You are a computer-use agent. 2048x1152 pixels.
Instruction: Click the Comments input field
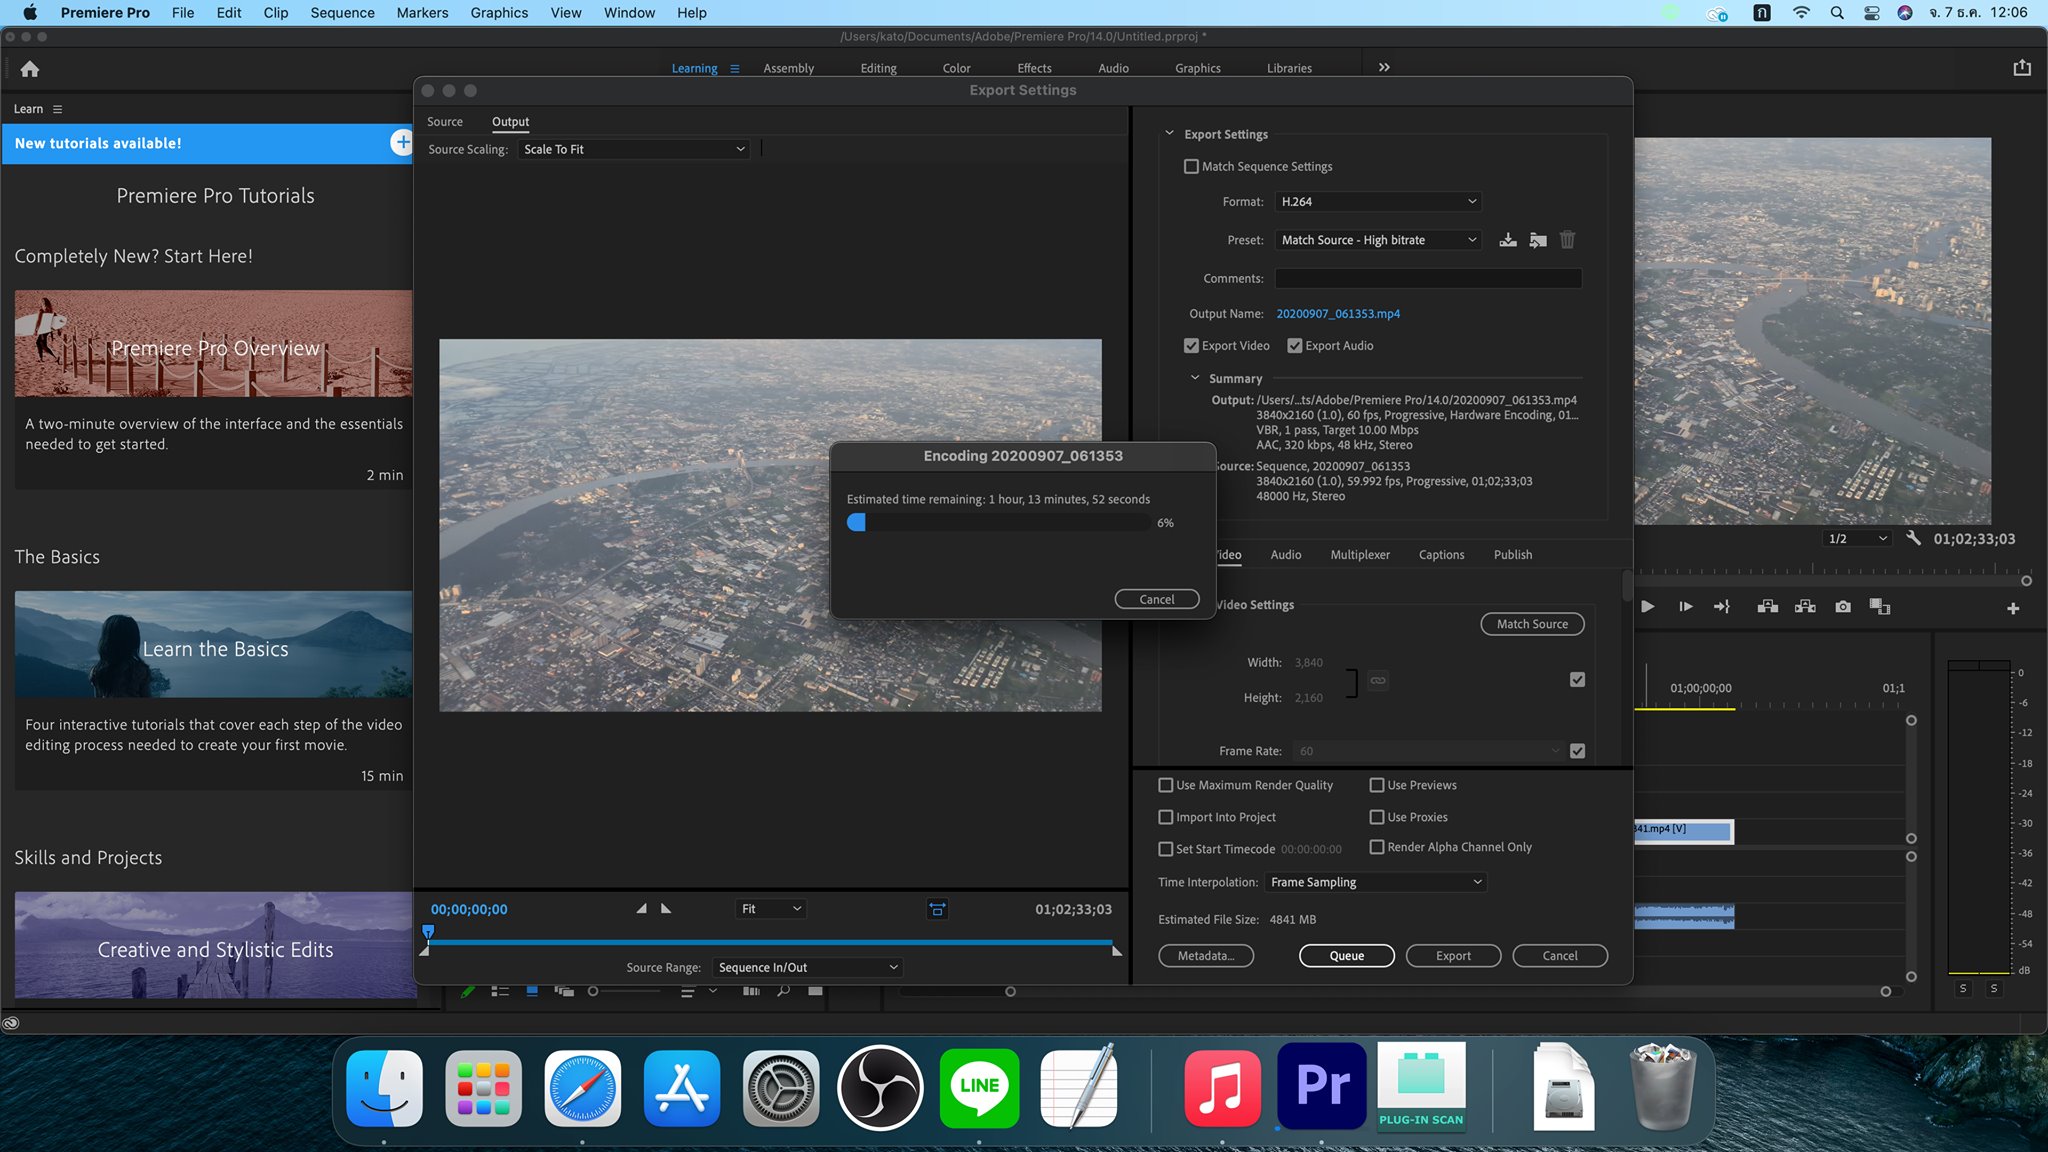tap(1428, 278)
